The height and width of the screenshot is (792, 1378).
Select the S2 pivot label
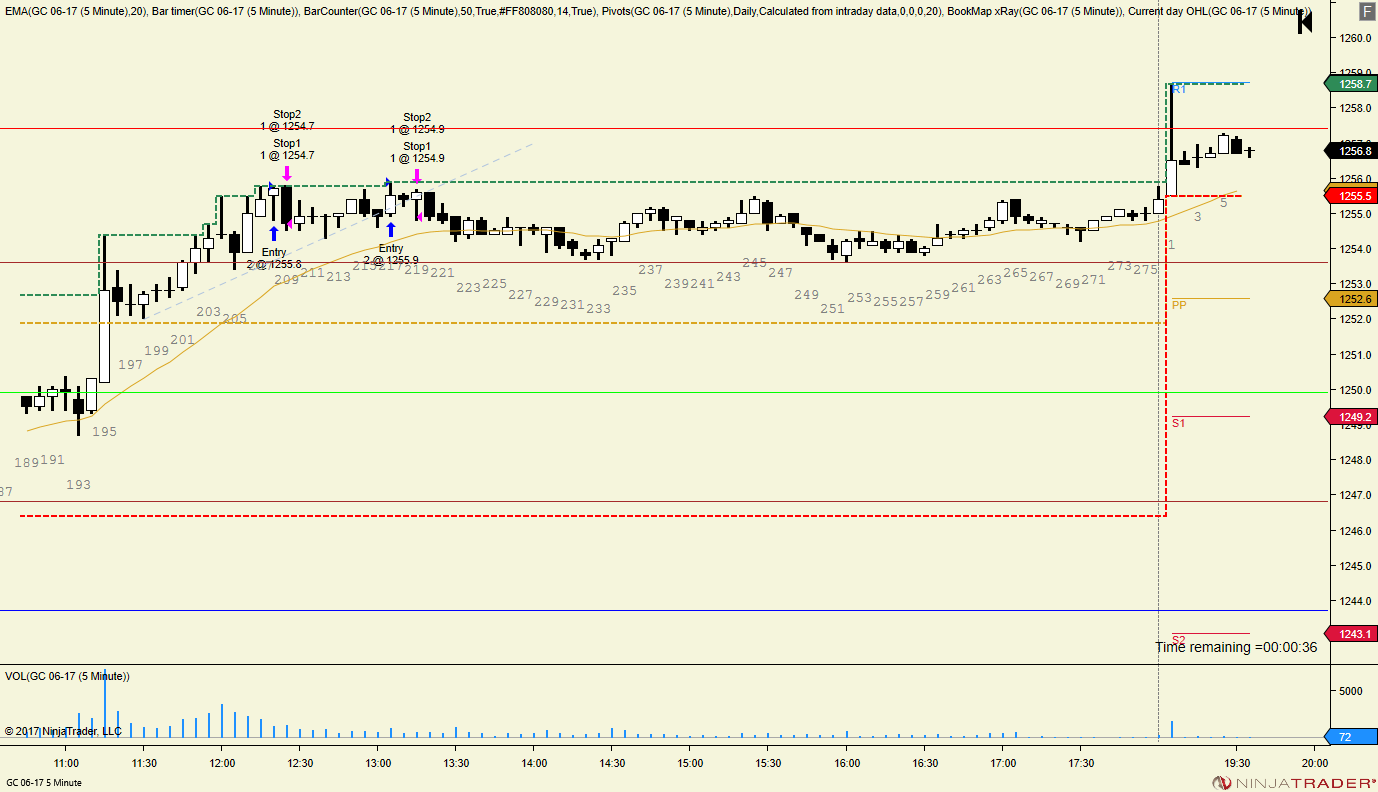[x=1178, y=639]
